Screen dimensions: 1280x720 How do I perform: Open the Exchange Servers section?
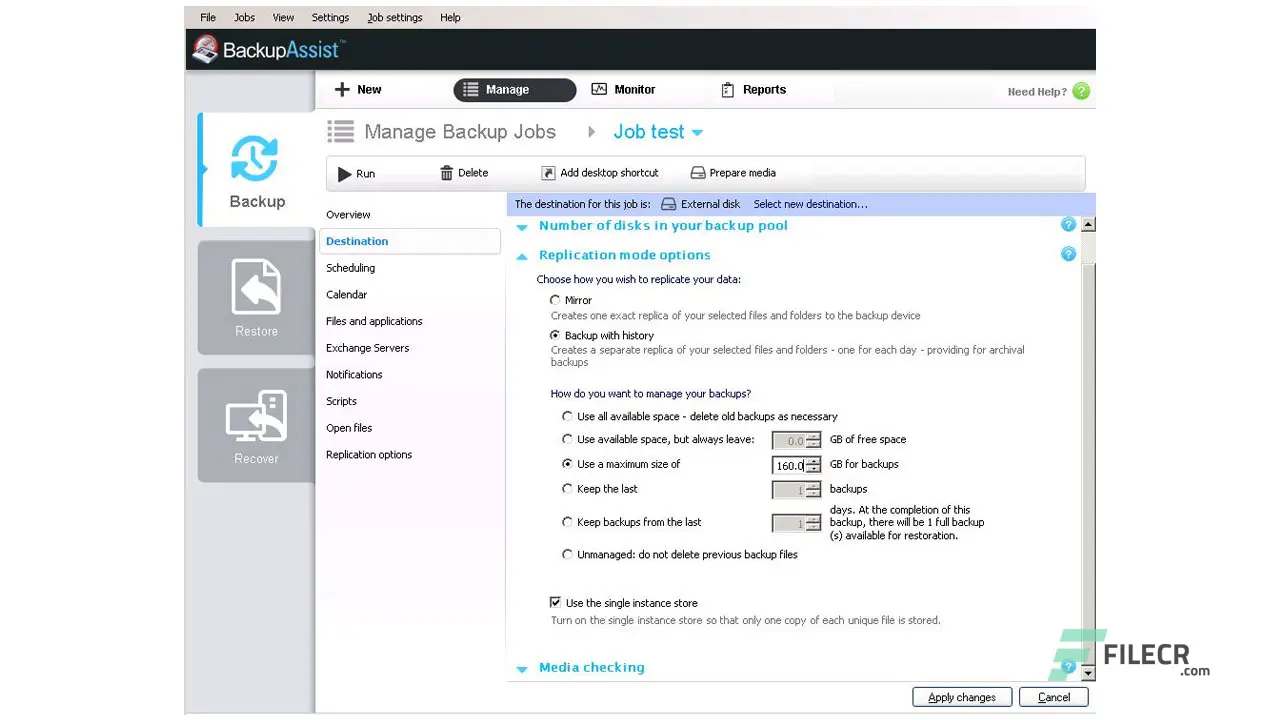point(368,348)
